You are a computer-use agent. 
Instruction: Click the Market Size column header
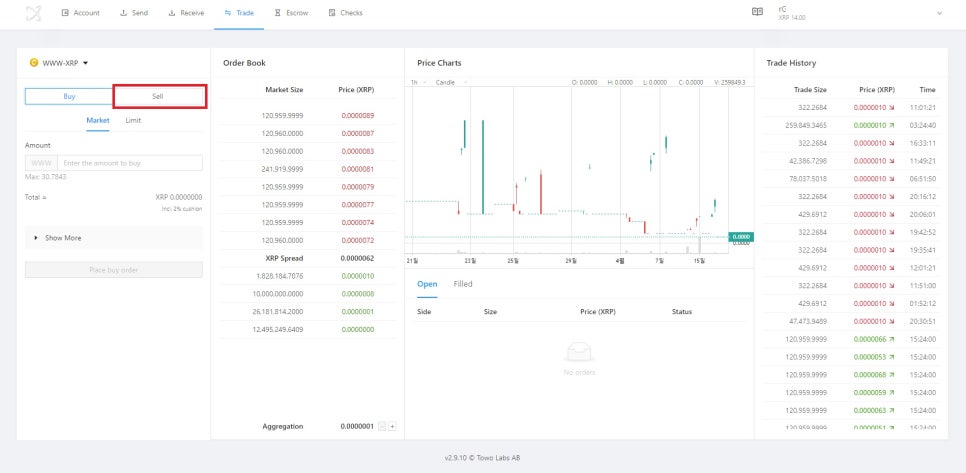pyautogui.click(x=284, y=90)
